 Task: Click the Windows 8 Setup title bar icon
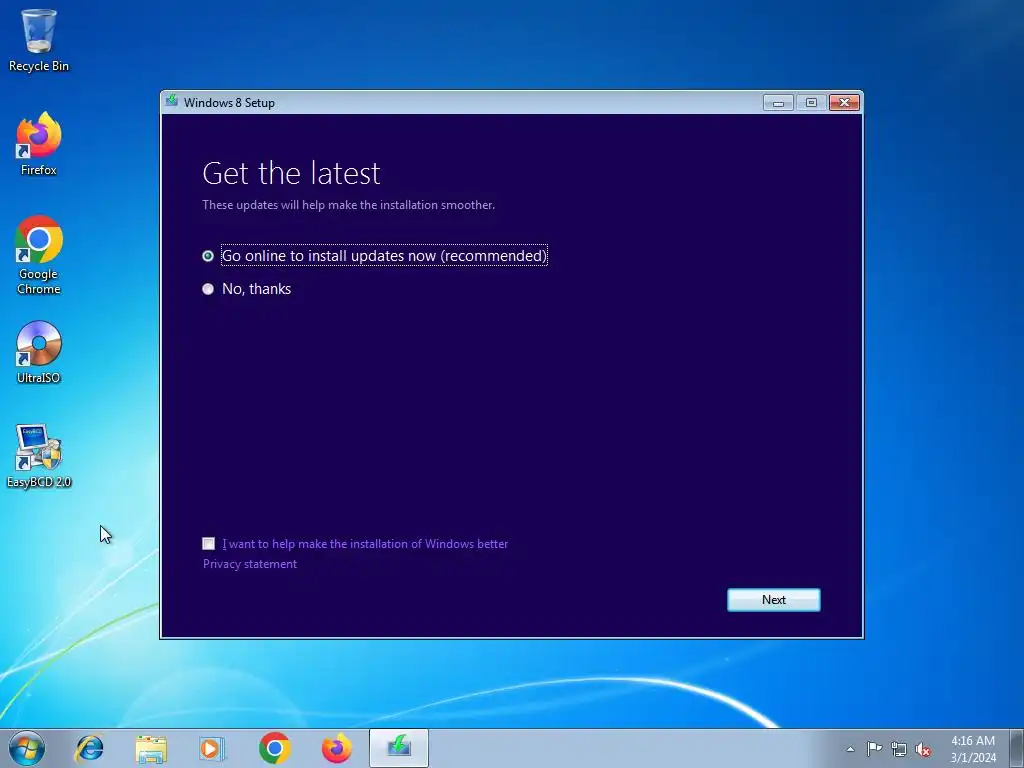coord(172,101)
